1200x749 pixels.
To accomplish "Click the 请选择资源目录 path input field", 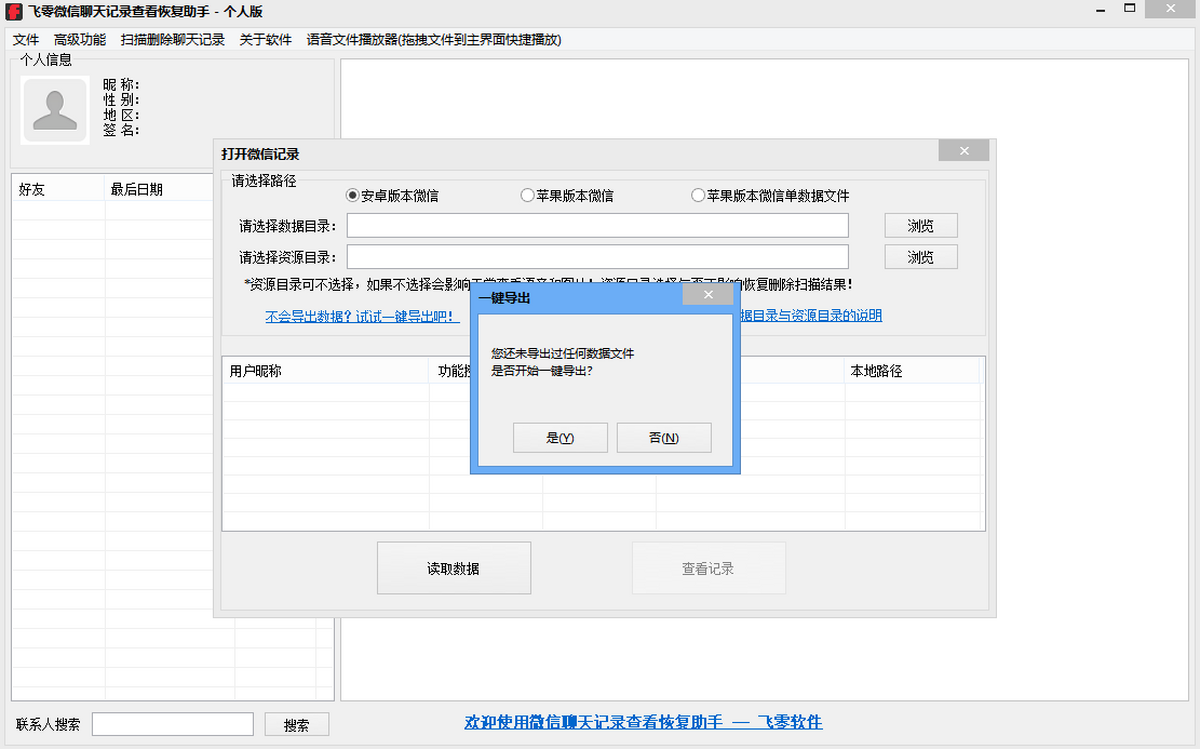I will [x=598, y=257].
